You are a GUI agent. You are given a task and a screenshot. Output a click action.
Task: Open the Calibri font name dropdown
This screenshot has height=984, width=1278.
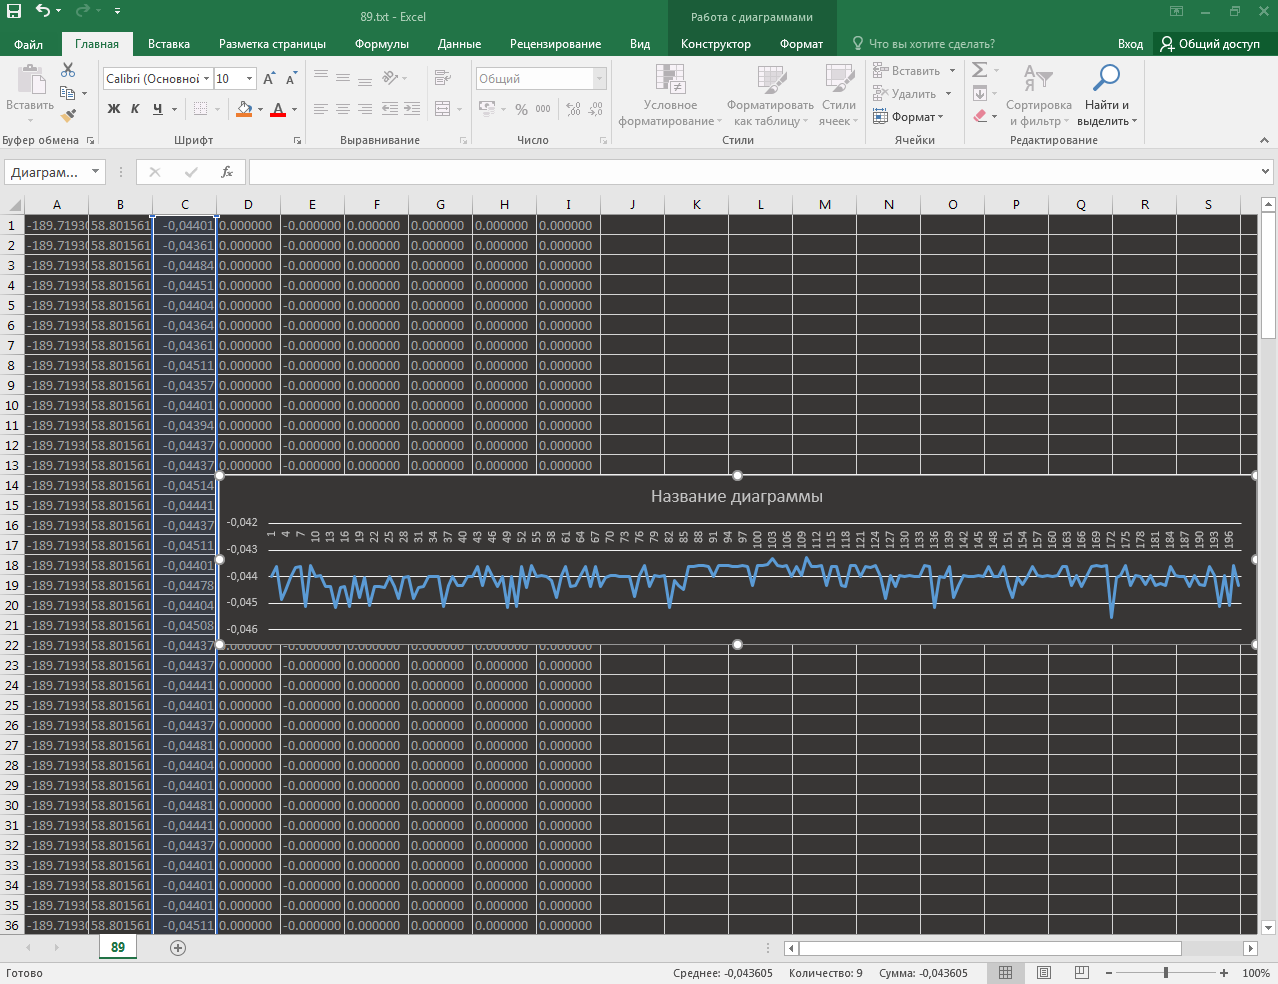pos(207,79)
